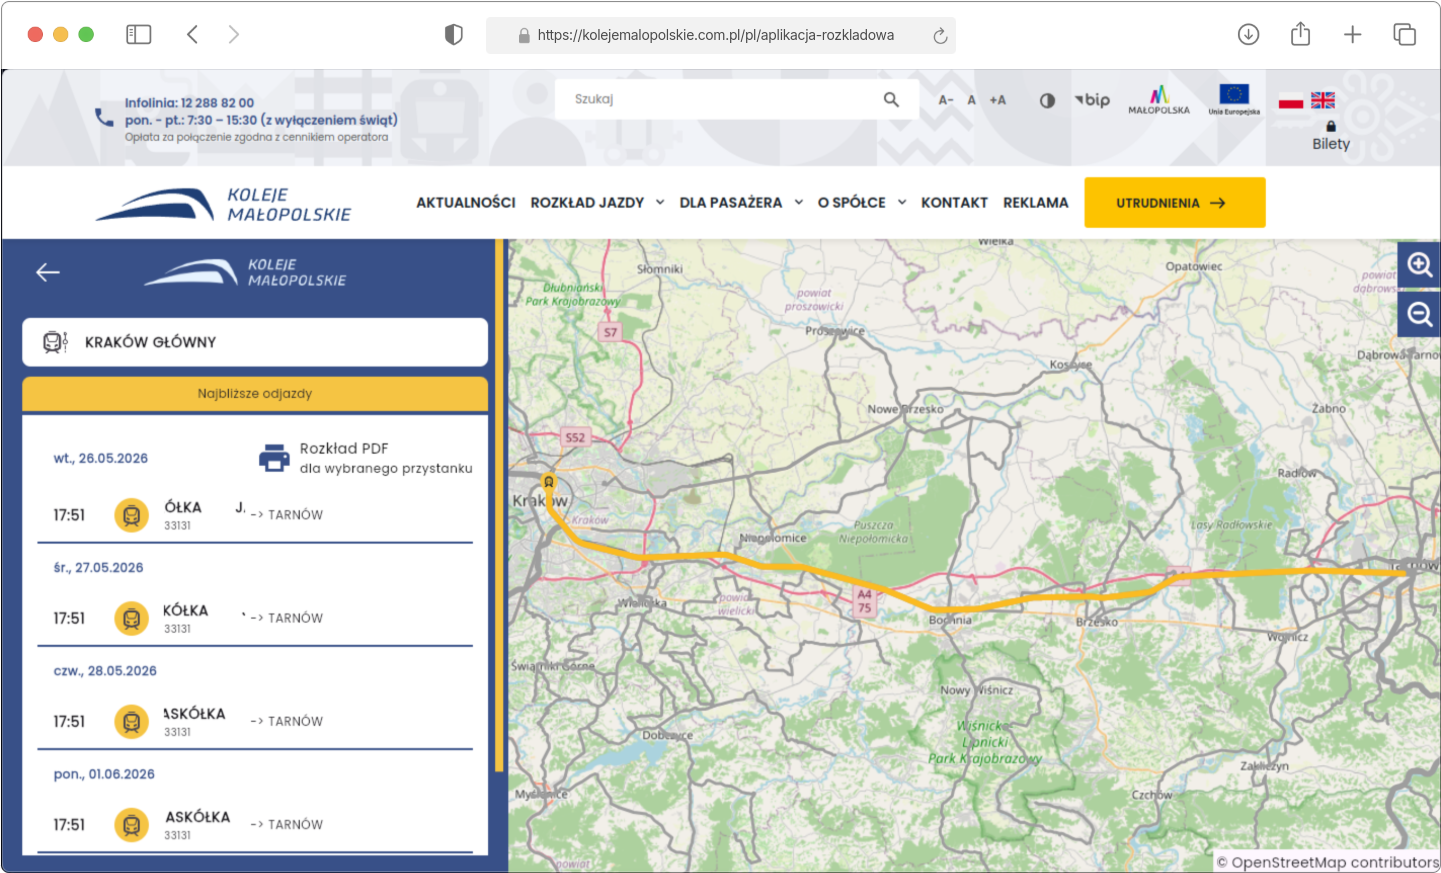Click the Utrudnienia button
Viewport: 1441px width, 873px height.
click(x=1175, y=203)
